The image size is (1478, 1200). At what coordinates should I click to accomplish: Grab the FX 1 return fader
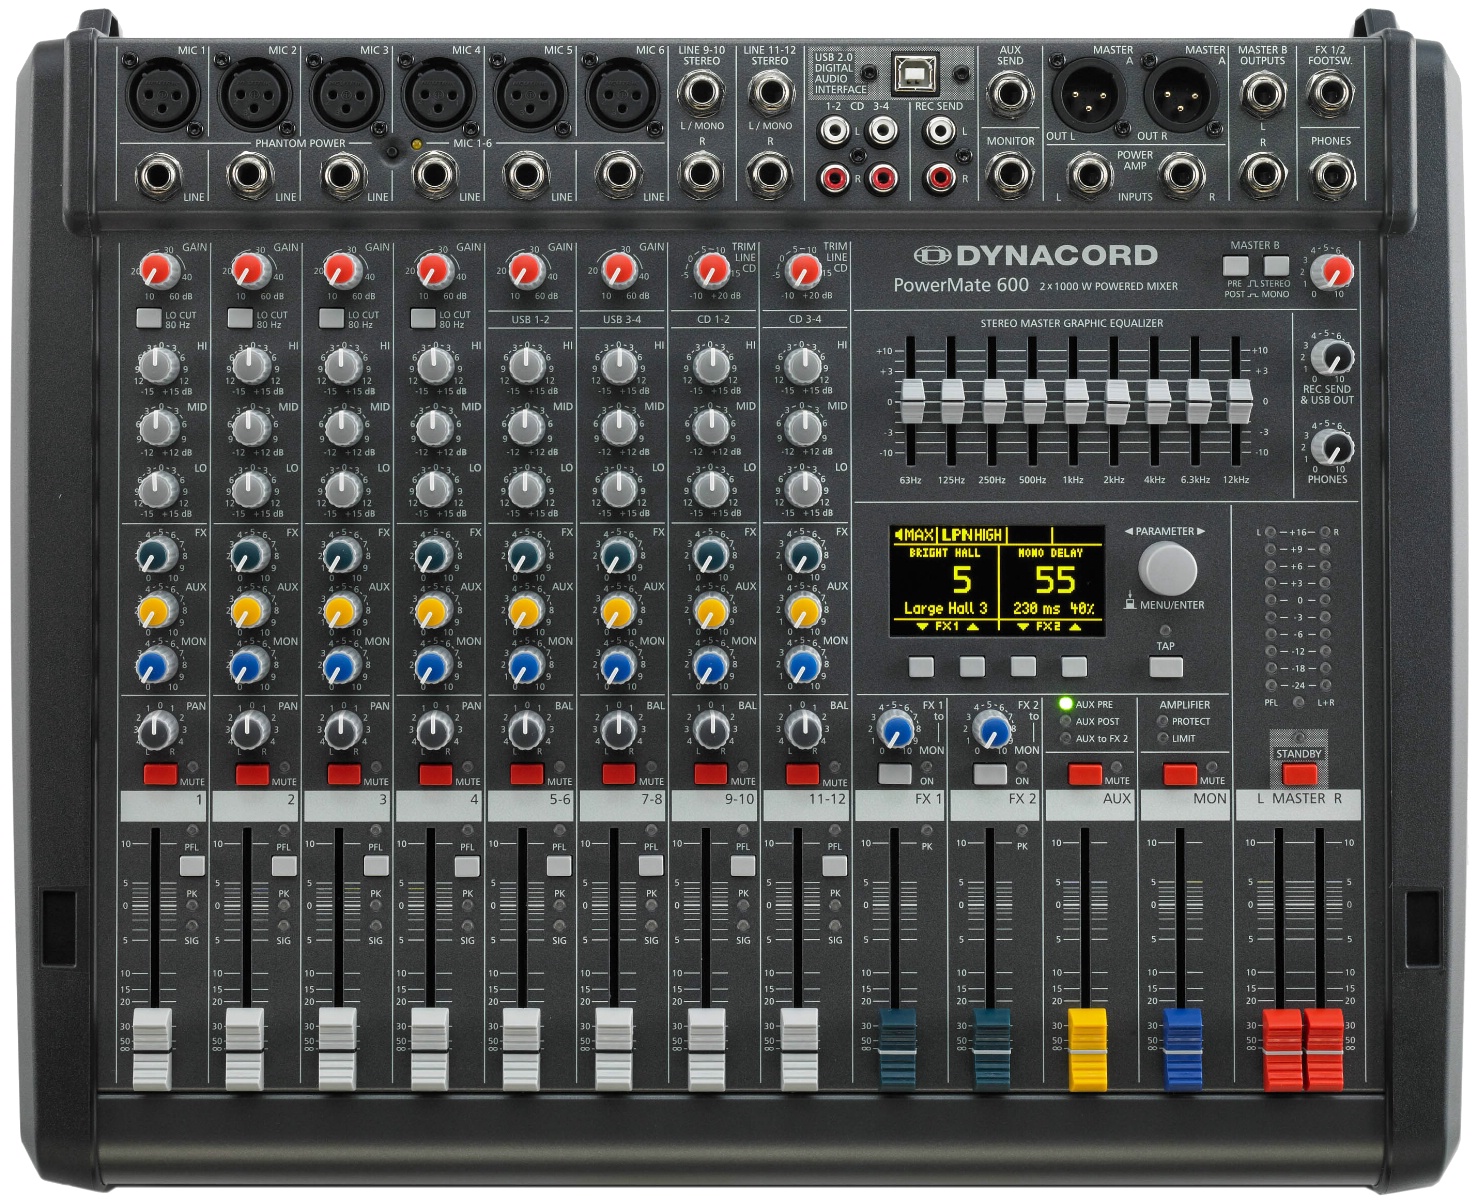(897, 1049)
